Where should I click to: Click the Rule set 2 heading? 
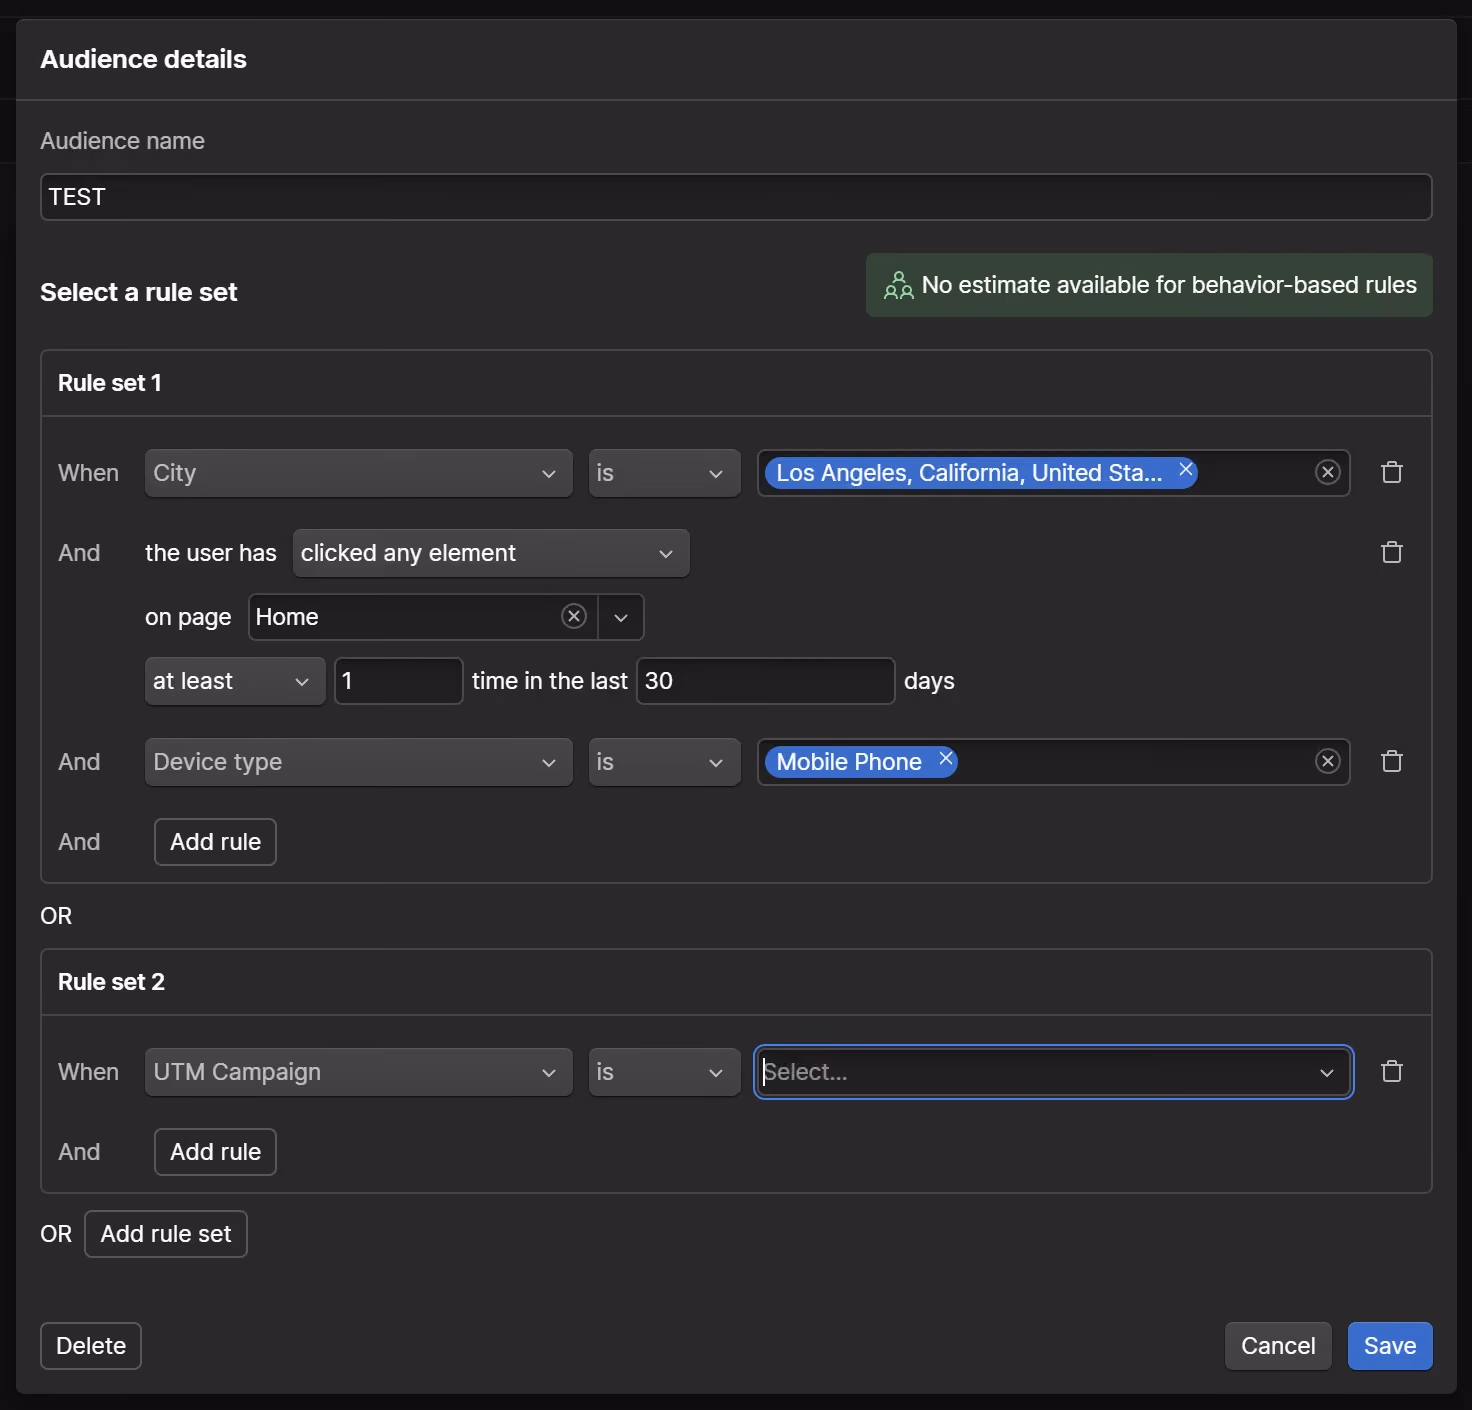[x=111, y=982]
